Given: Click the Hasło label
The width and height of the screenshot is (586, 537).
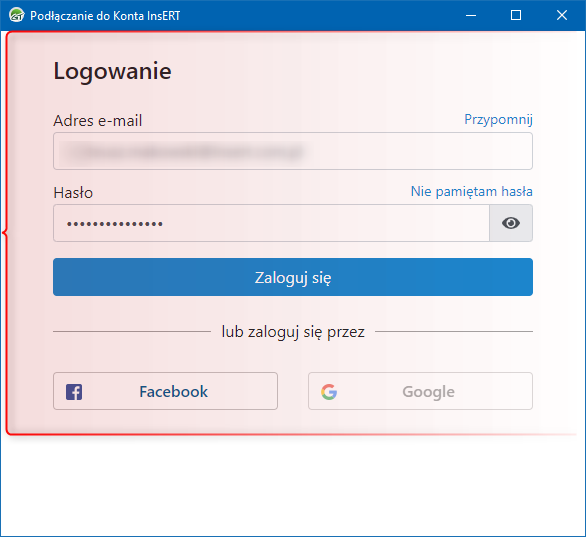Looking at the screenshot, I should pos(73,193).
